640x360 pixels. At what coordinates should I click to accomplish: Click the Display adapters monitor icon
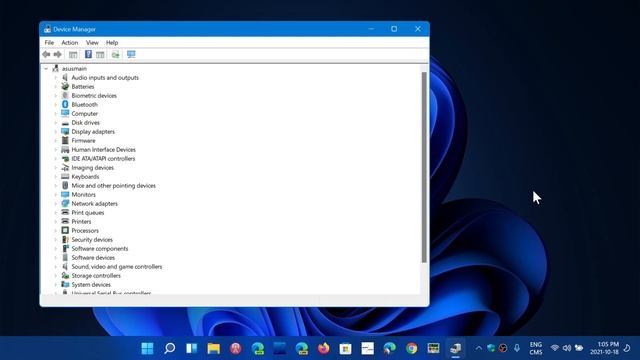[x=65, y=131]
